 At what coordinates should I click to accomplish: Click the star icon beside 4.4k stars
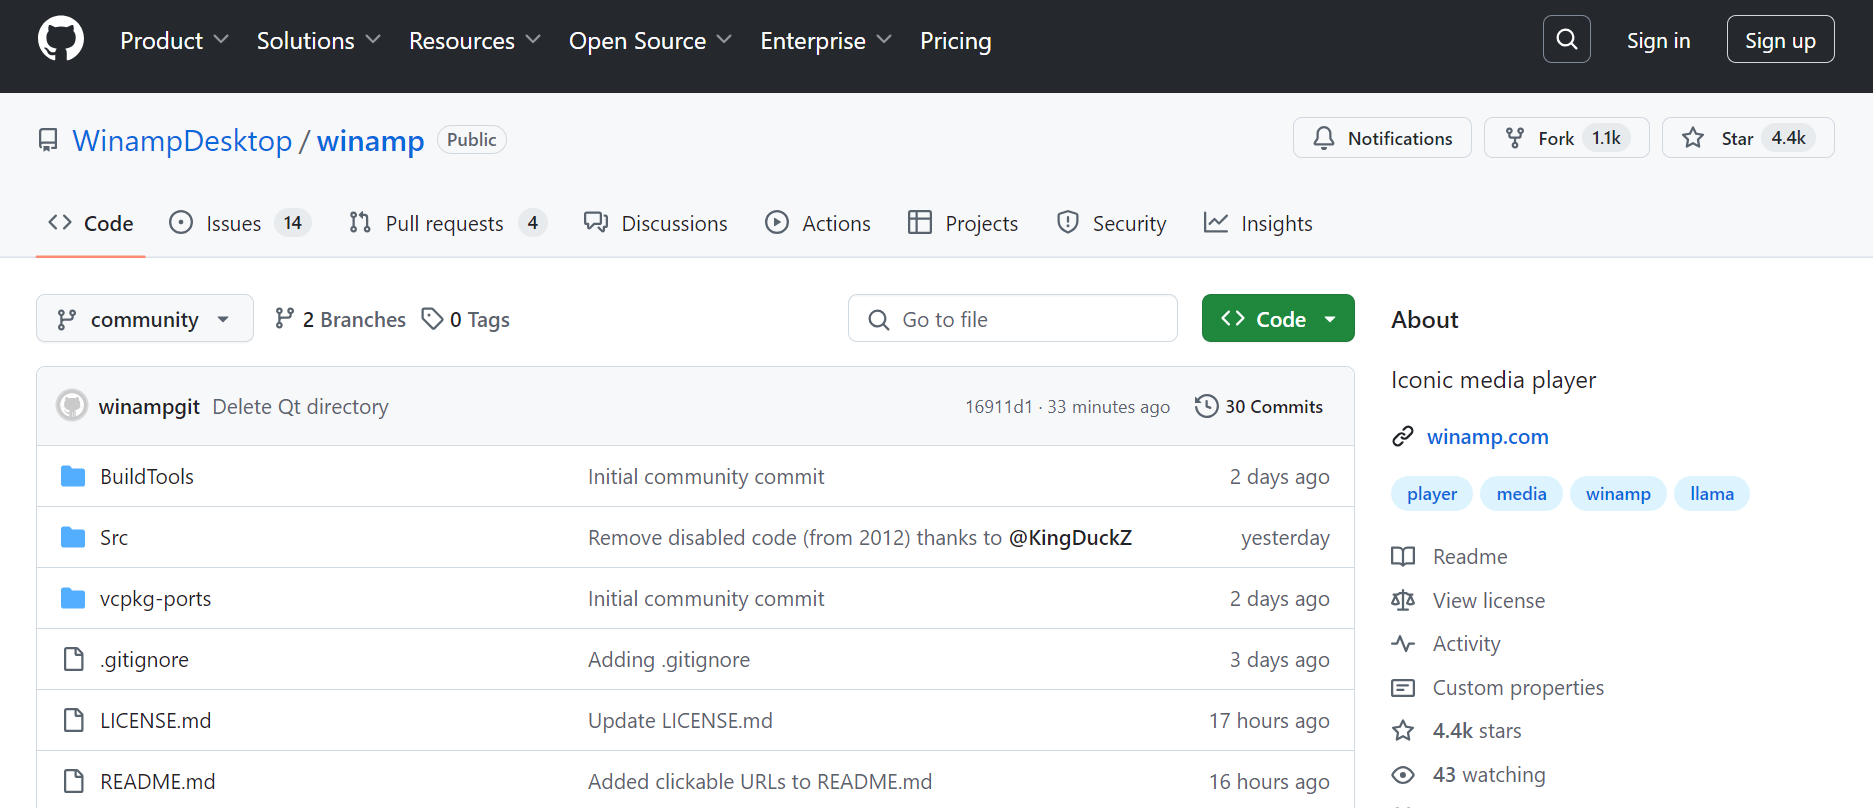pos(1403,730)
